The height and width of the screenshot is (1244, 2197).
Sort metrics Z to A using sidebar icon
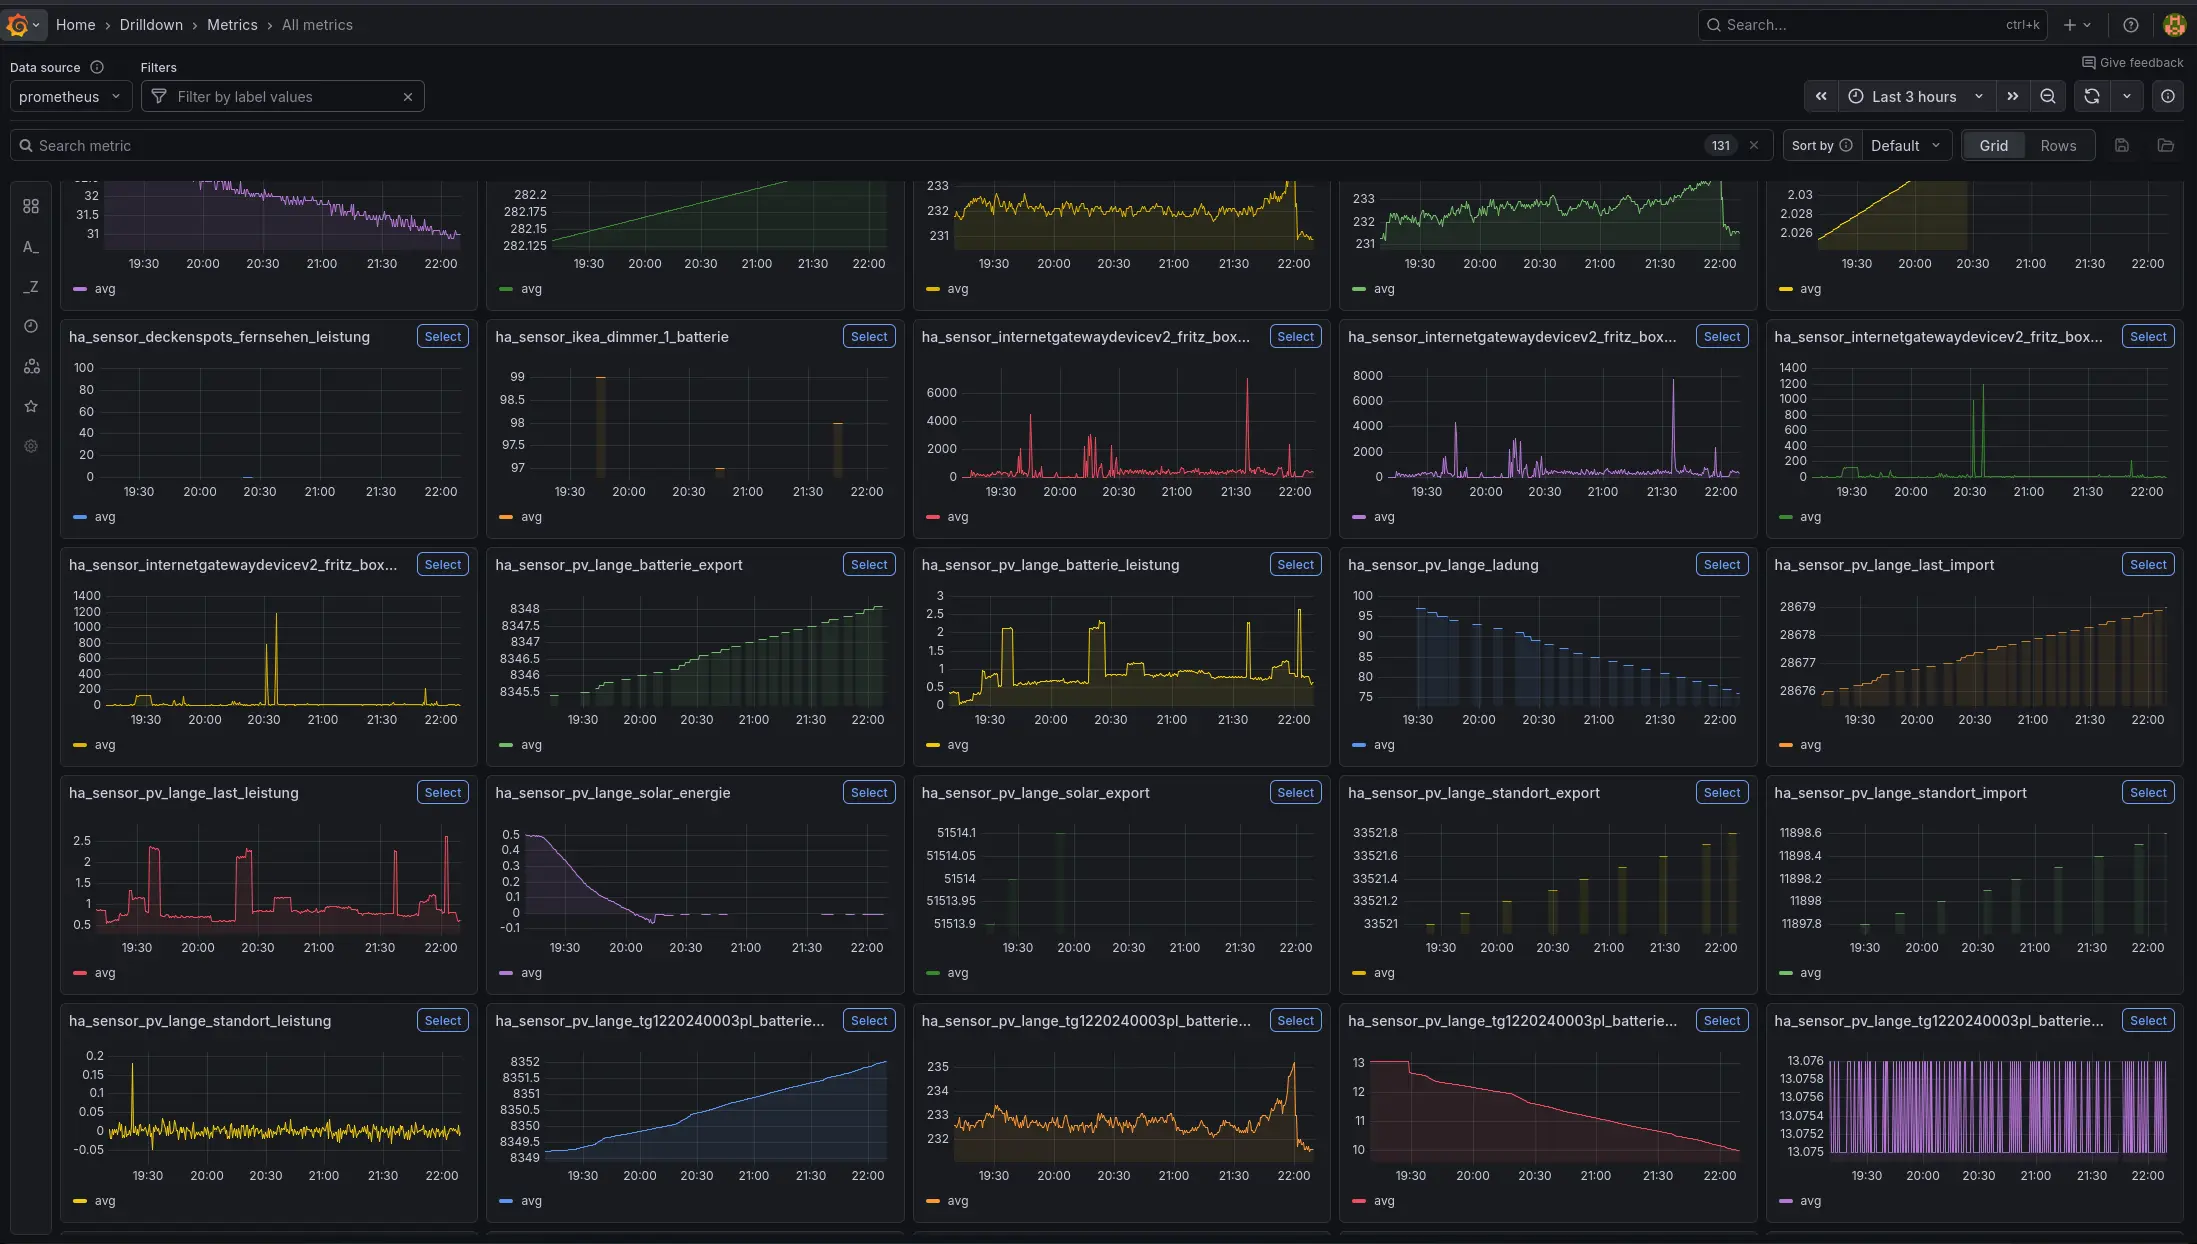pyautogui.click(x=30, y=287)
